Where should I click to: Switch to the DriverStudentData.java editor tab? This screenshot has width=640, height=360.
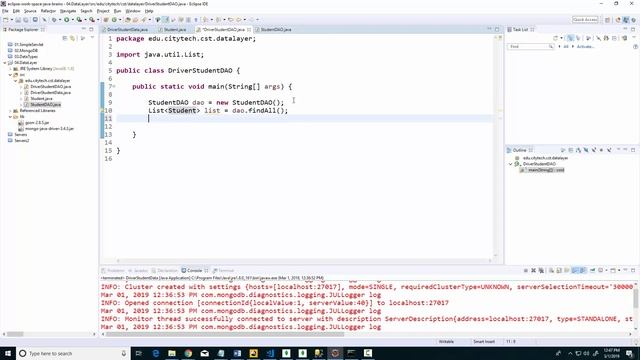pos(127,29)
